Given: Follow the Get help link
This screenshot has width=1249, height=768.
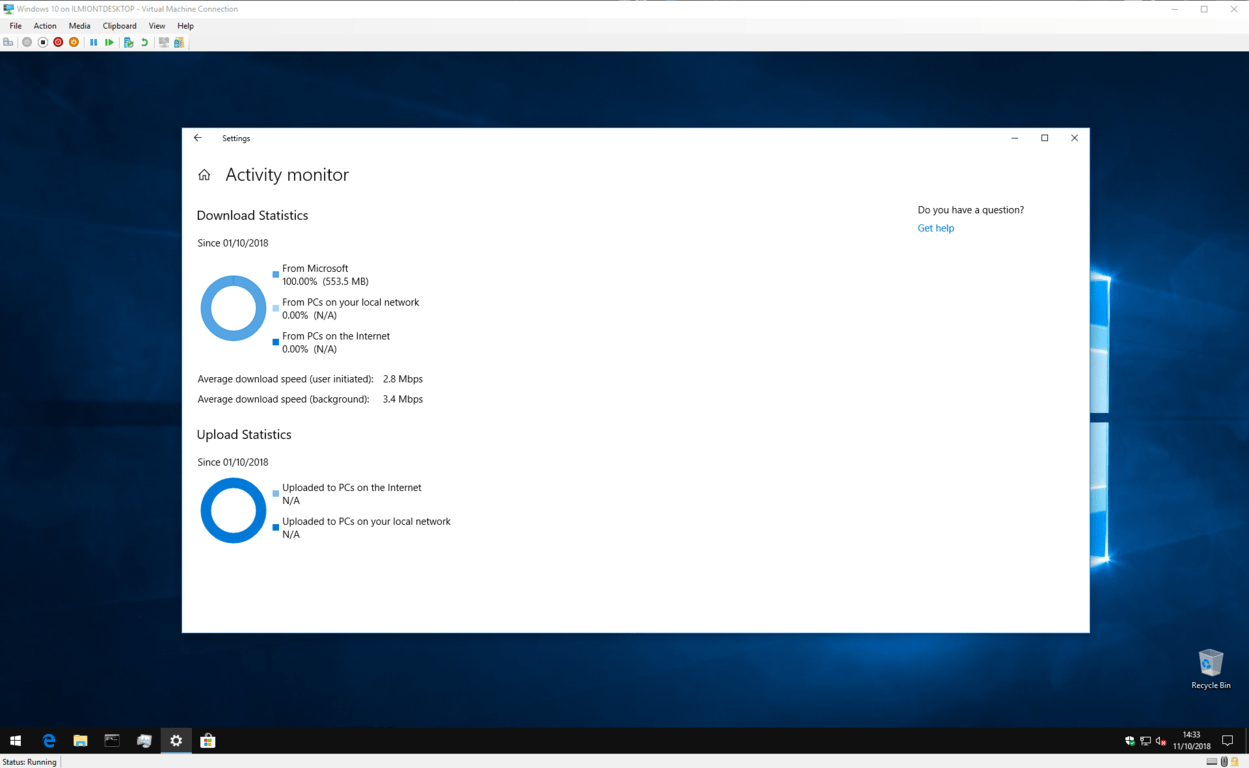Looking at the screenshot, I should (x=936, y=228).
